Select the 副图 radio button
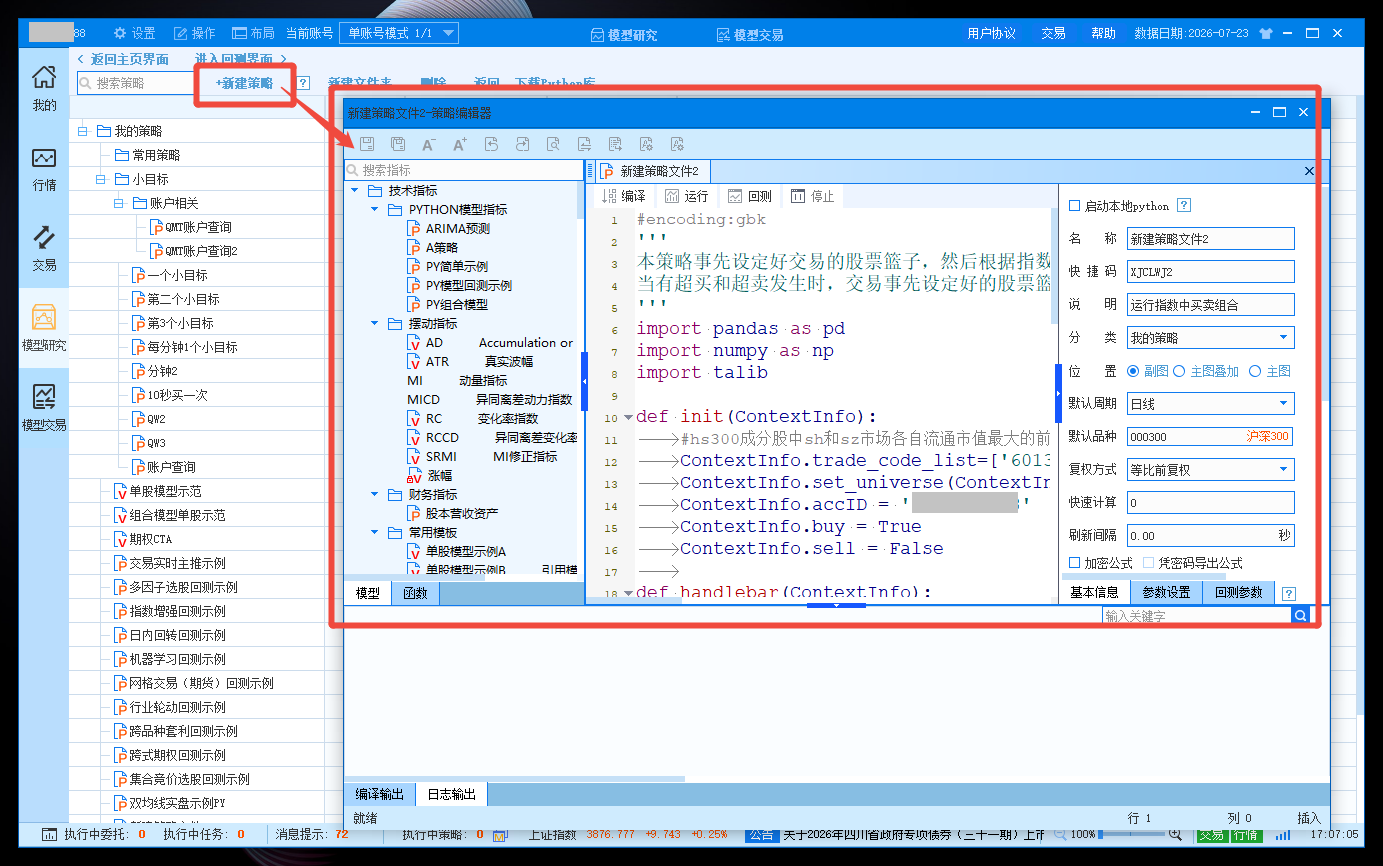Image resolution: width=1383 pixels, height=866 pixels. (x=1133, y=371)
